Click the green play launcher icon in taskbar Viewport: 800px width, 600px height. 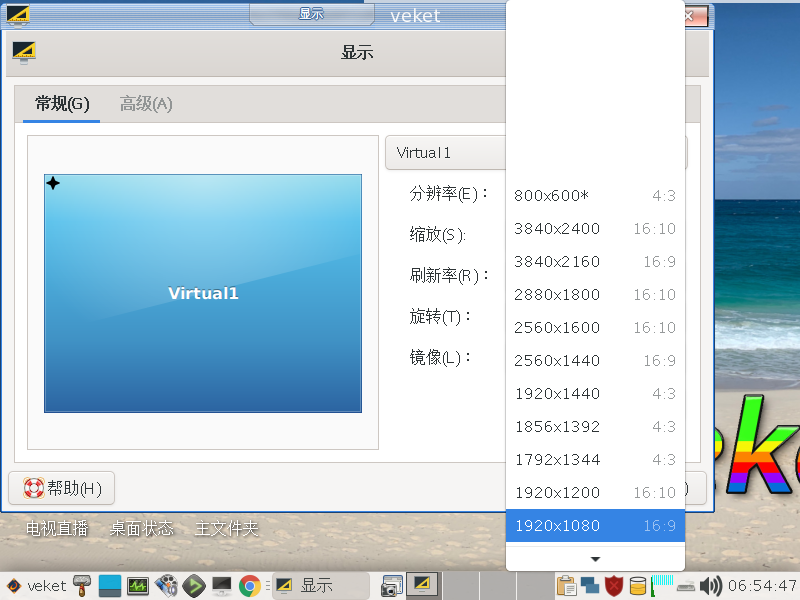click(x=192, y=585)
